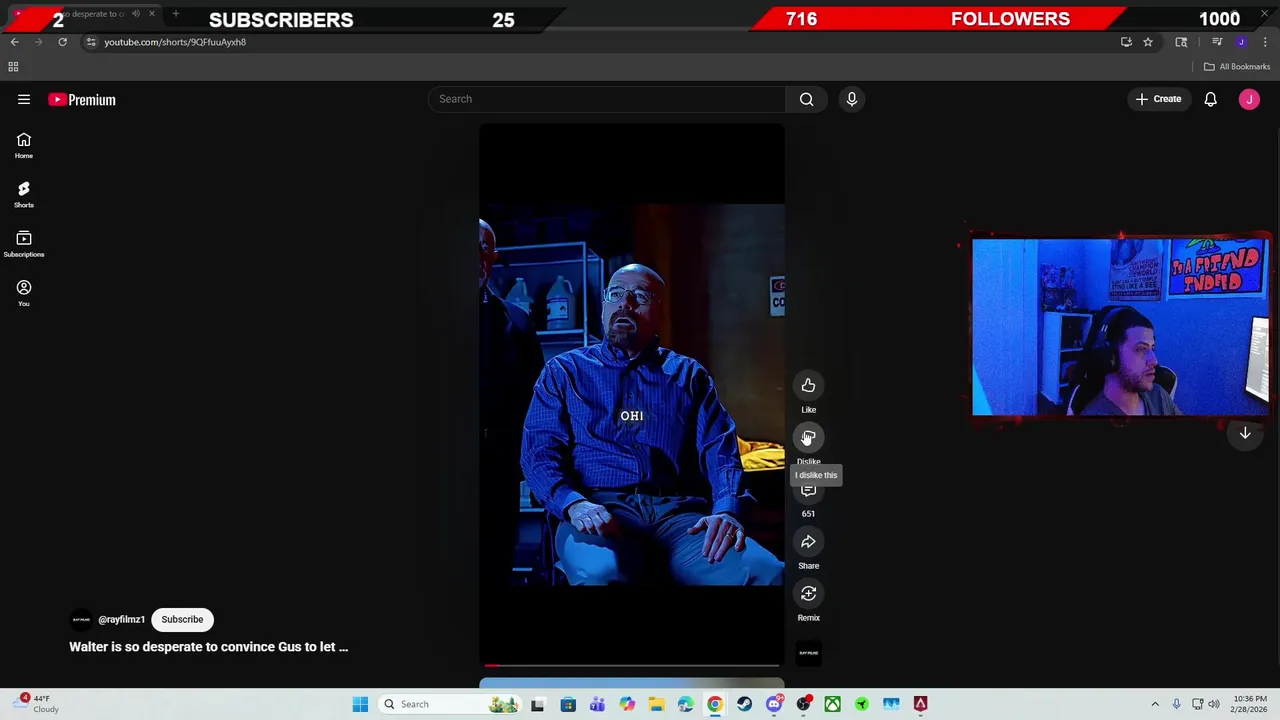Close the current YouTube tab
This screenshot has height=720, width=1280.
[x=151, y=14]
